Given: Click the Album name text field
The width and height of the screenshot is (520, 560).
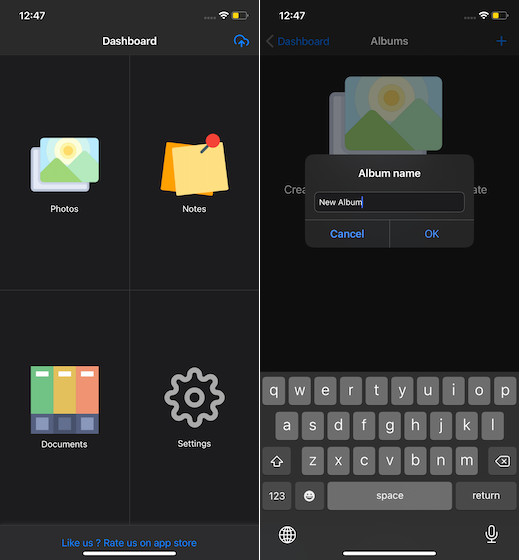Looking at the screenshot, I should (389, 202).
